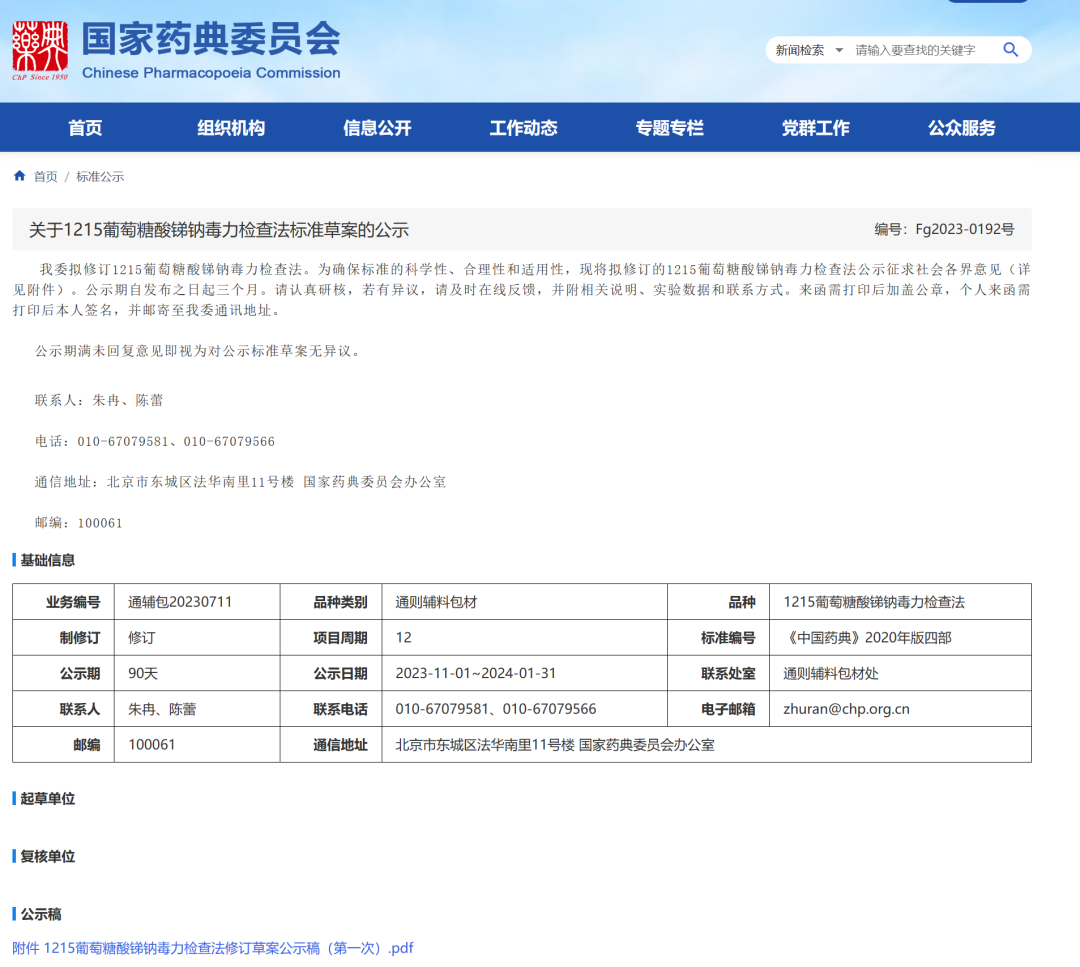1080x967 pixels.
Task: Click the 公示期满未回复意见 paragraph
Action: click(x=198, y=351)
